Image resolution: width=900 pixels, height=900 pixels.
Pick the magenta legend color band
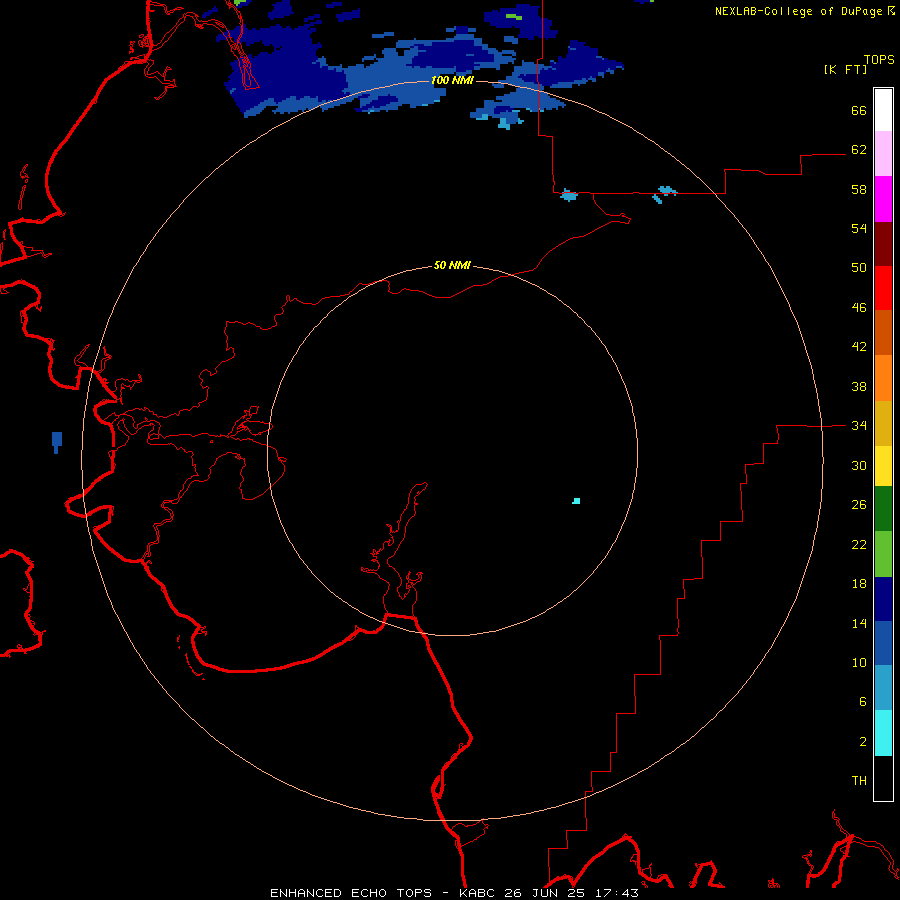point(883,199)
